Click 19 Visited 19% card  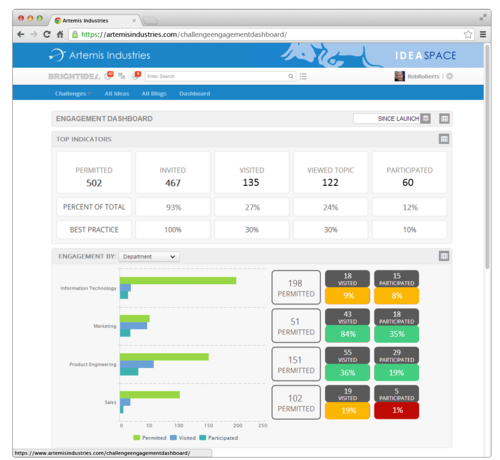(x=347, y=402)
